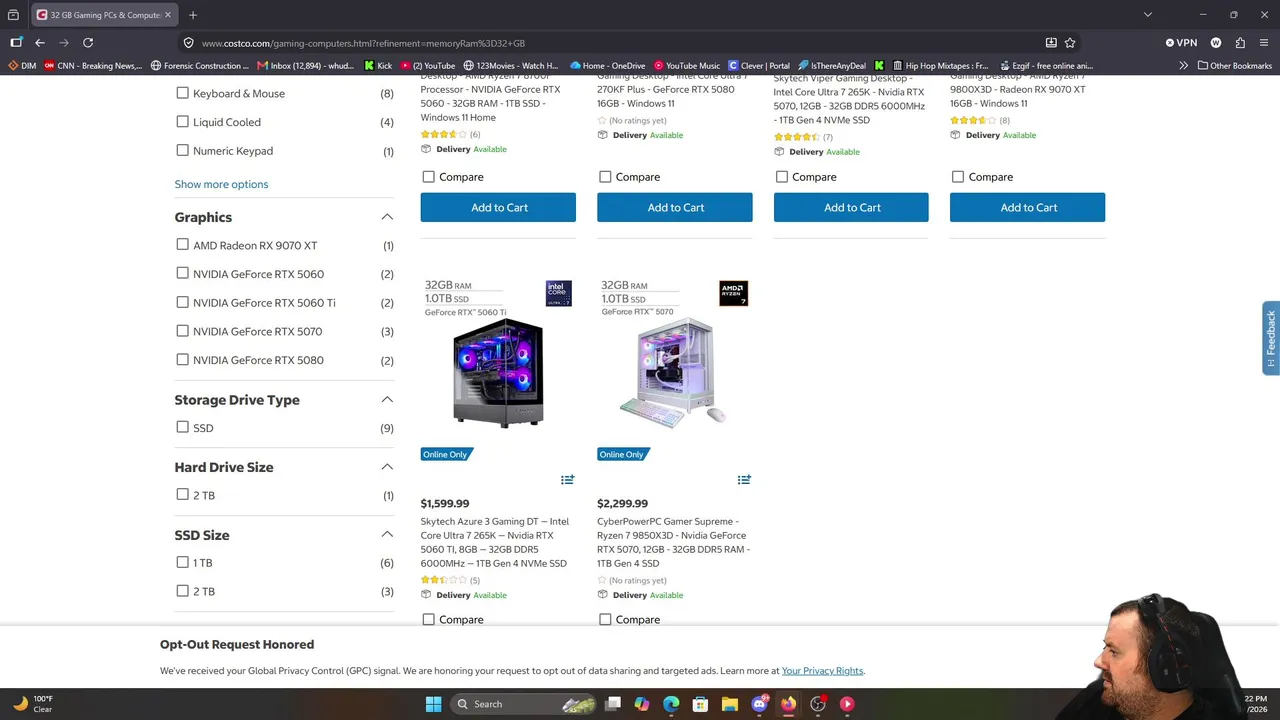1280x720 pixels.
Task: Check the 1 TB SSD Size filter
Action: [182, 562]
